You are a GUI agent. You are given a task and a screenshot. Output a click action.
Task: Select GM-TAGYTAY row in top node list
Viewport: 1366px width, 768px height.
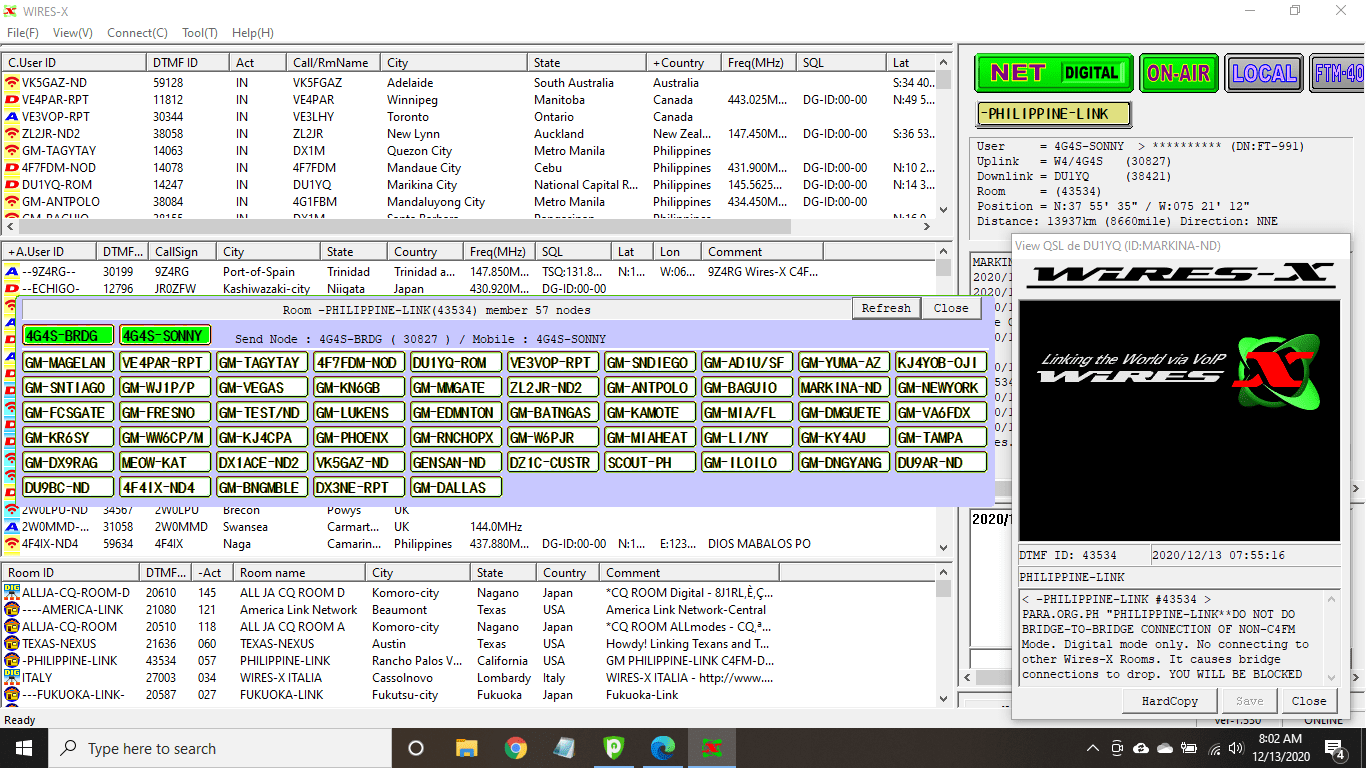[469, 151]
